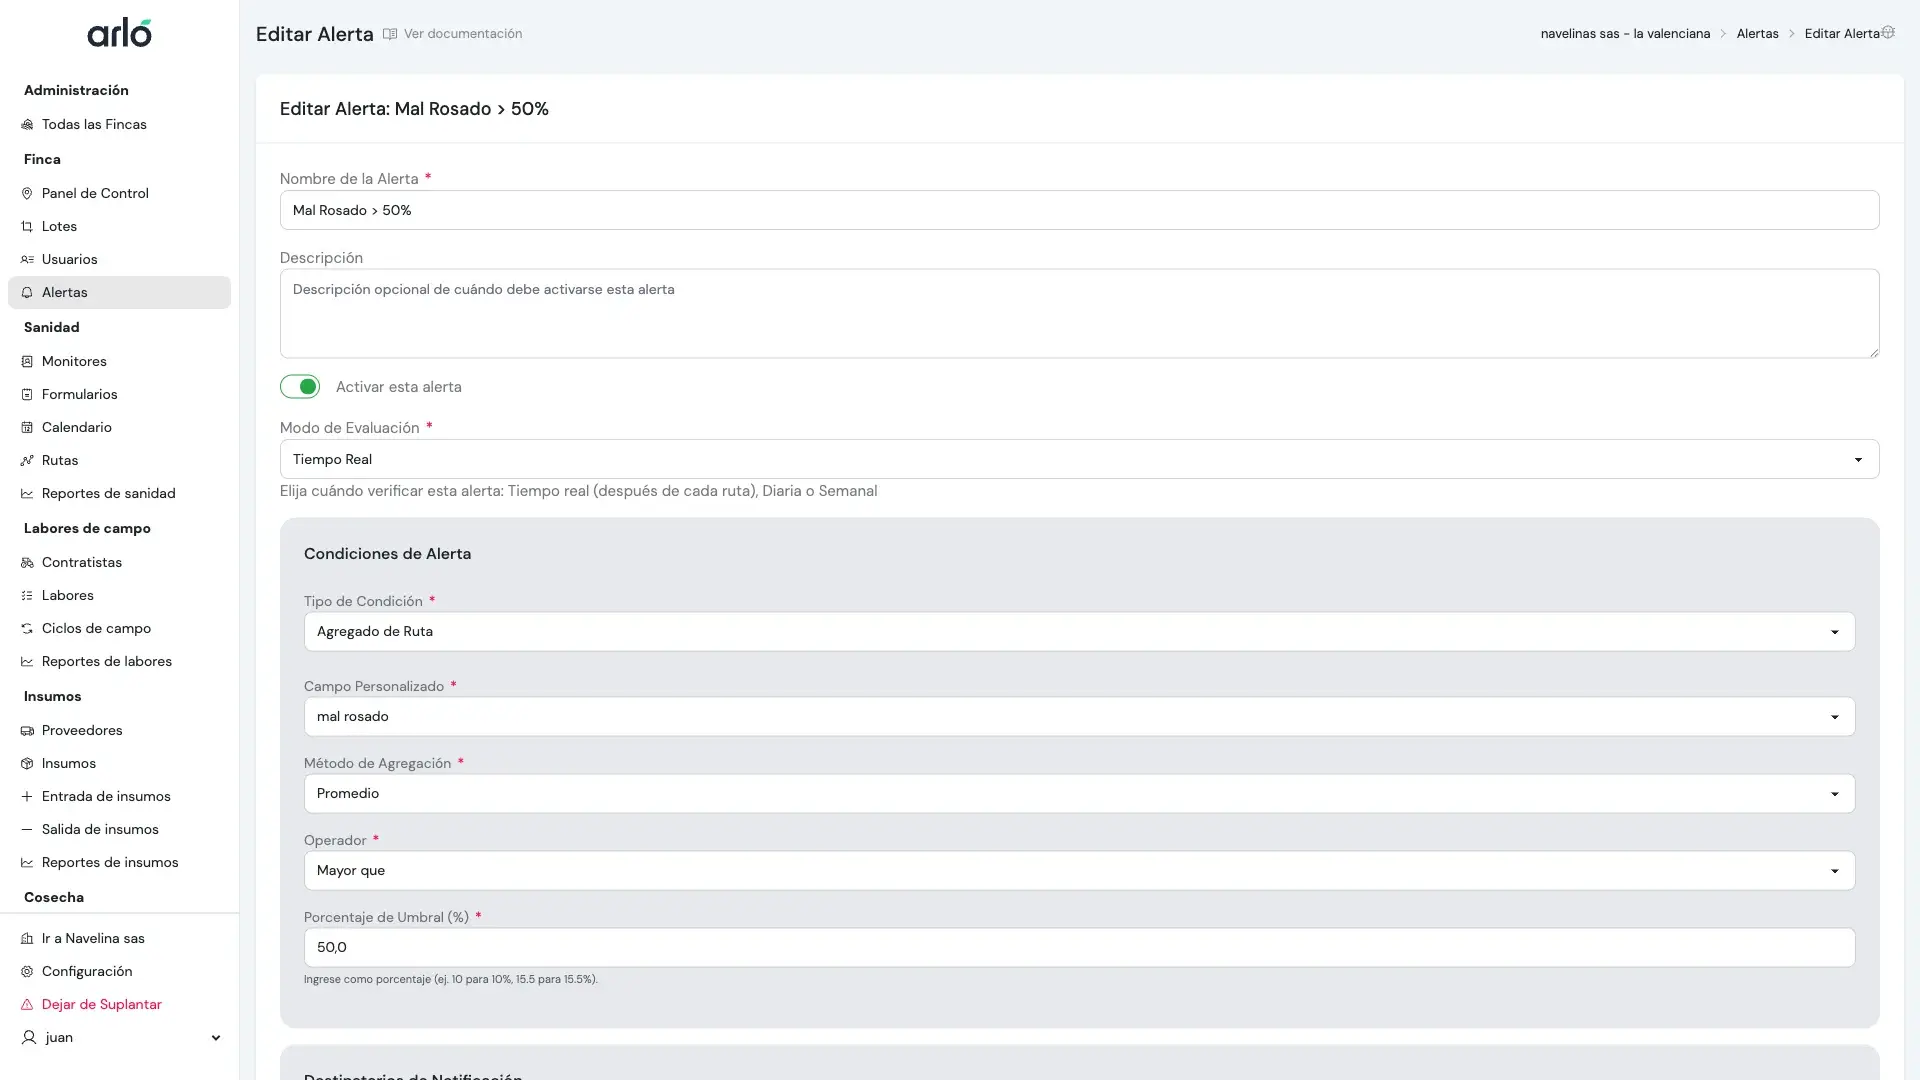
Task: Navigate to Alertas in the breadcrumb
Action: [1759, 33]
